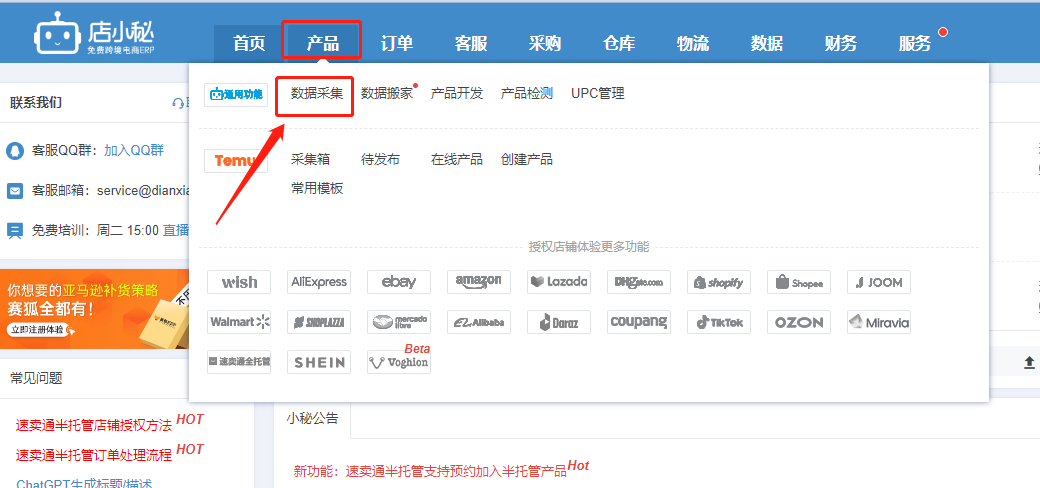Open Temu 在线产品
Screen dimensions: 1040x488
pyautogui.click(x=457, y=159)
